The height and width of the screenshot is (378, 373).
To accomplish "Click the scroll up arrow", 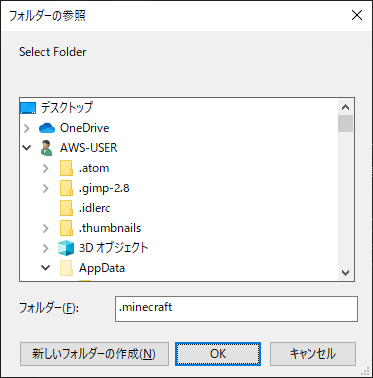I will click(345, 107).
